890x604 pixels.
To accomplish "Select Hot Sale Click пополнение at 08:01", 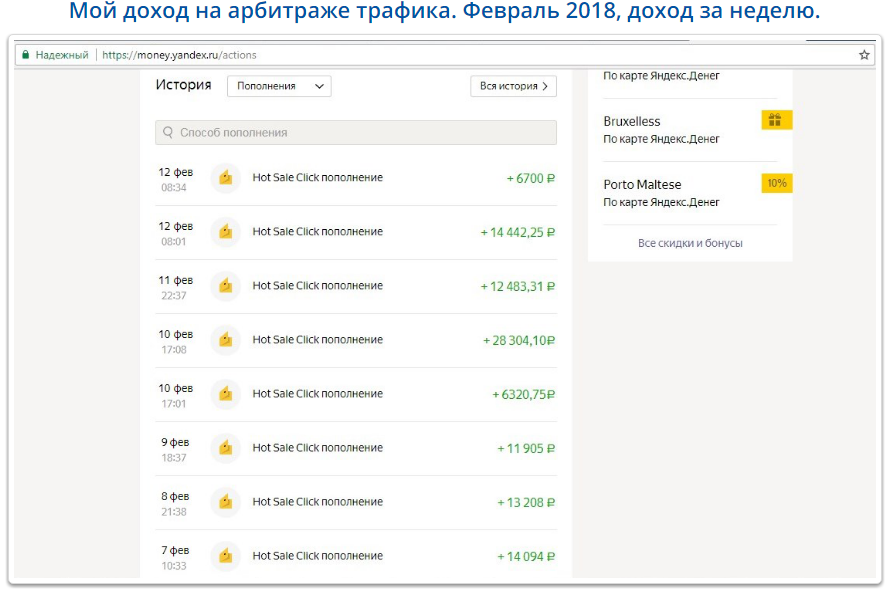I will 317,232.
